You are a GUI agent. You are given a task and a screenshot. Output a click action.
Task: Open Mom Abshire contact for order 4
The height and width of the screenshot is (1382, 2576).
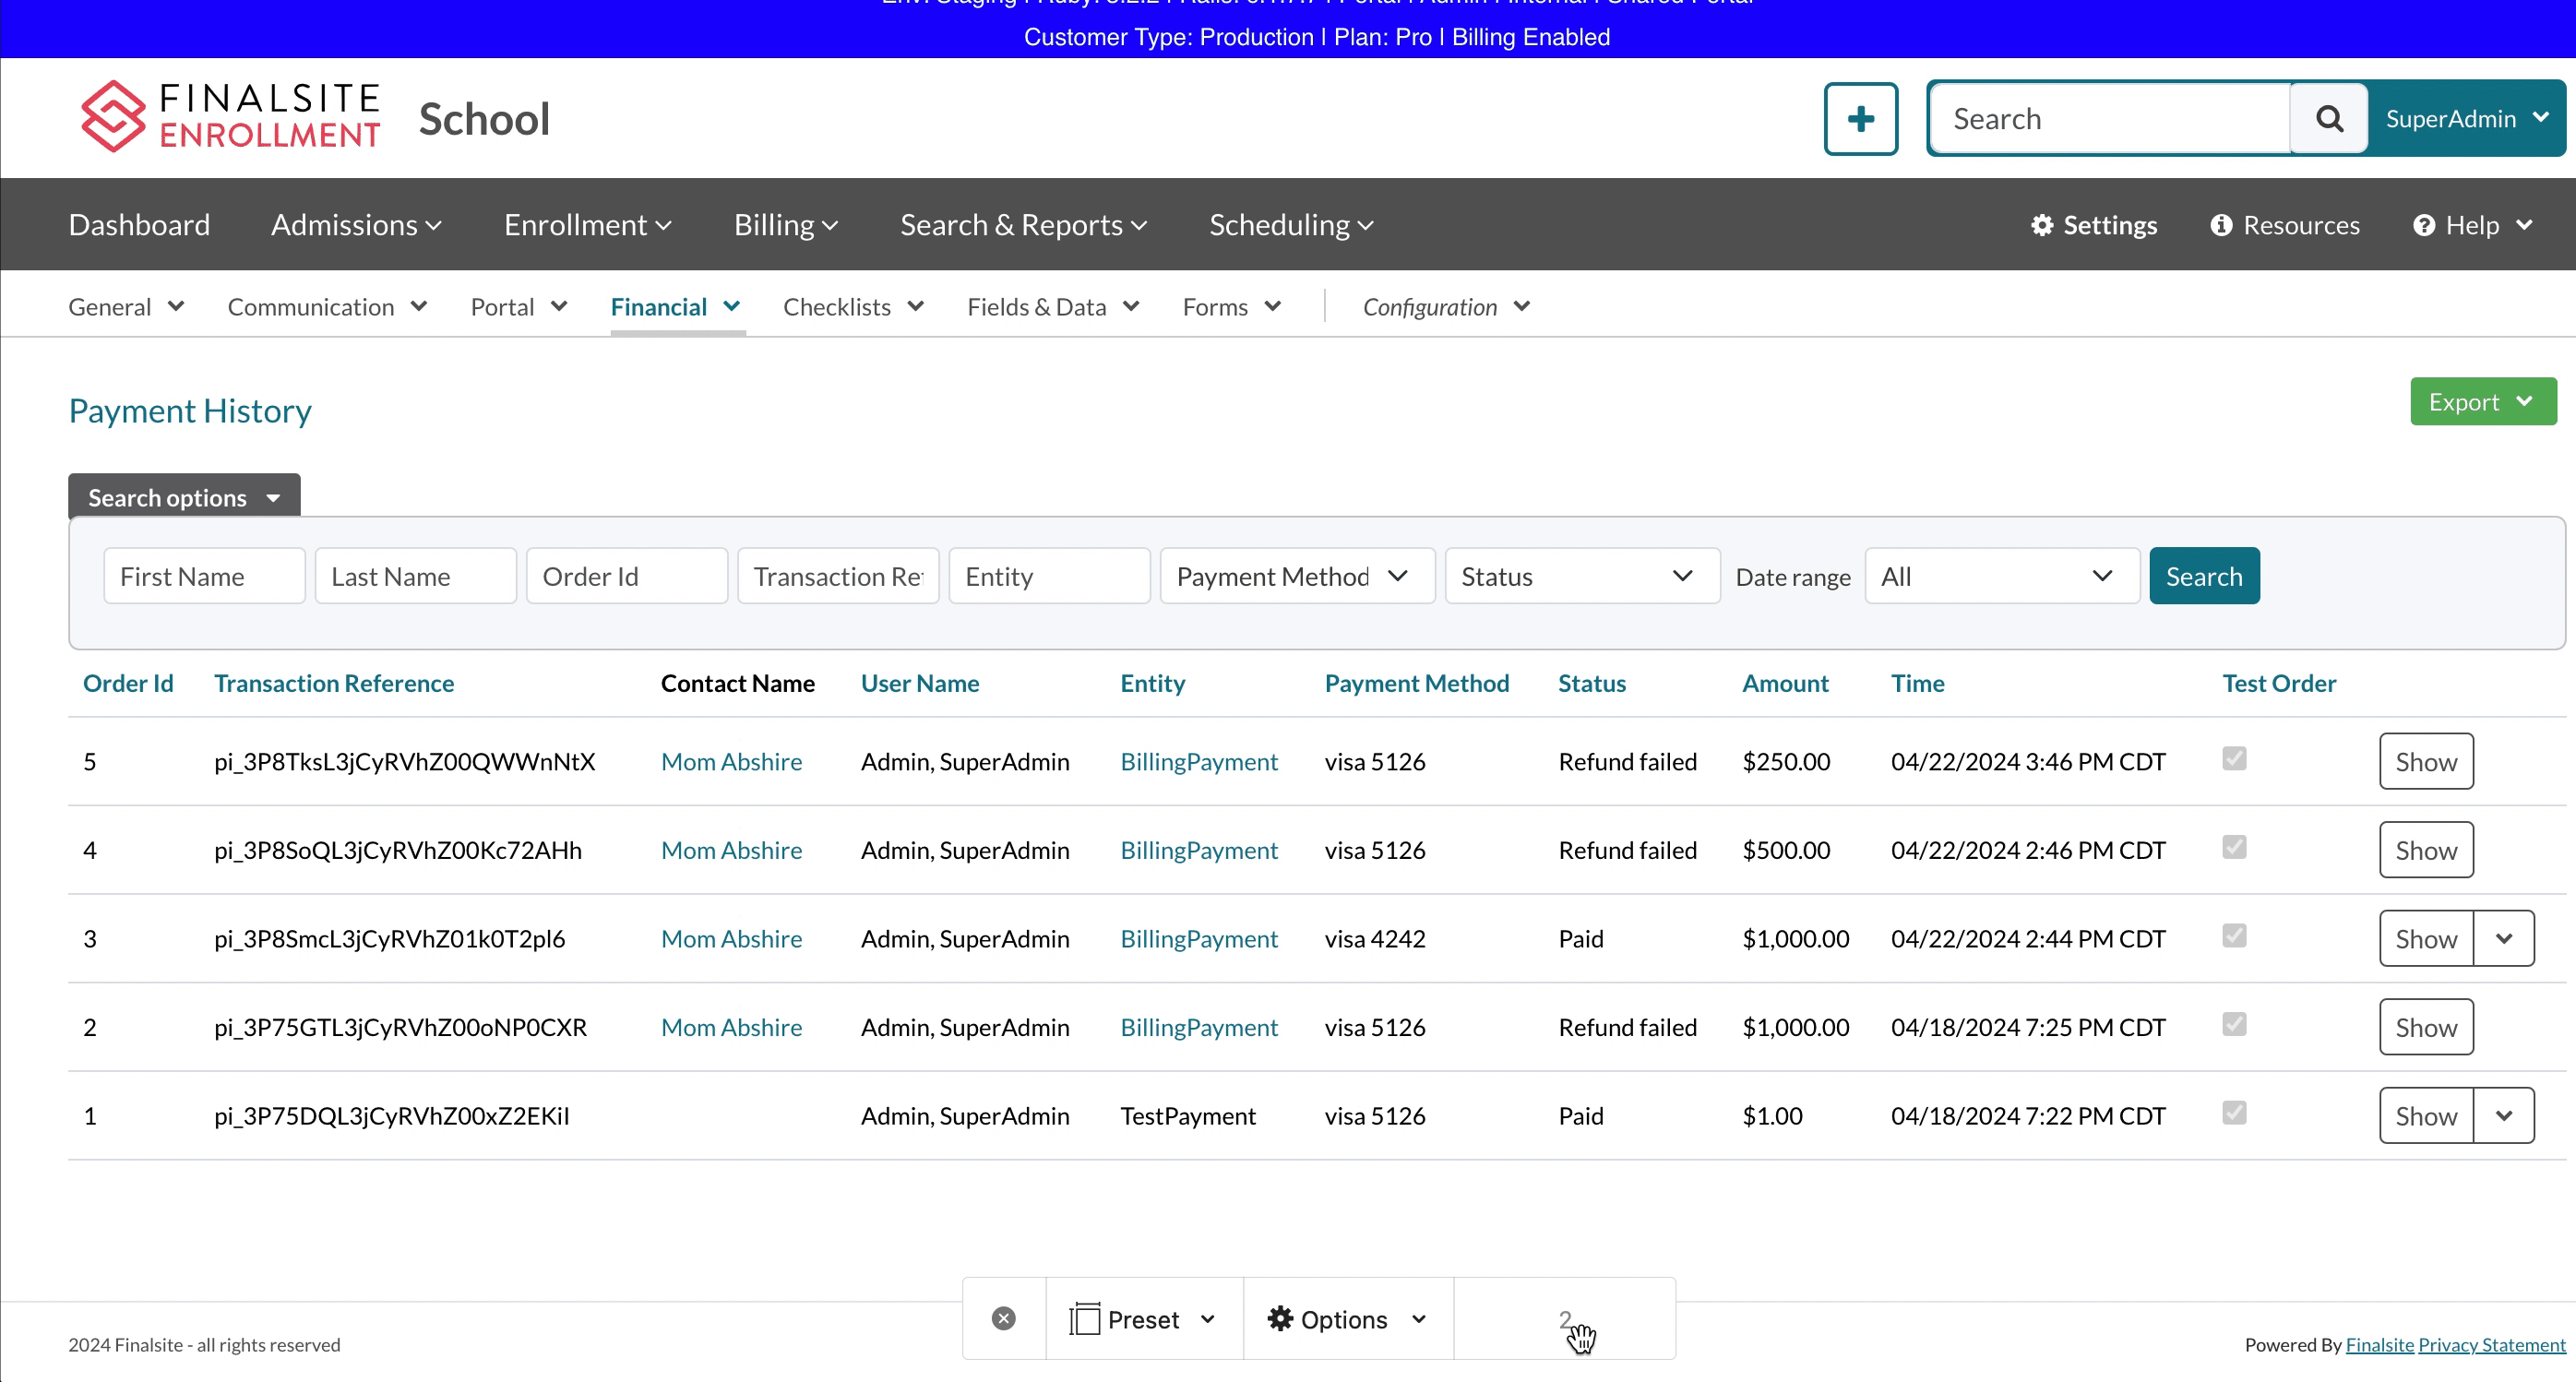(x=731, y=850)
